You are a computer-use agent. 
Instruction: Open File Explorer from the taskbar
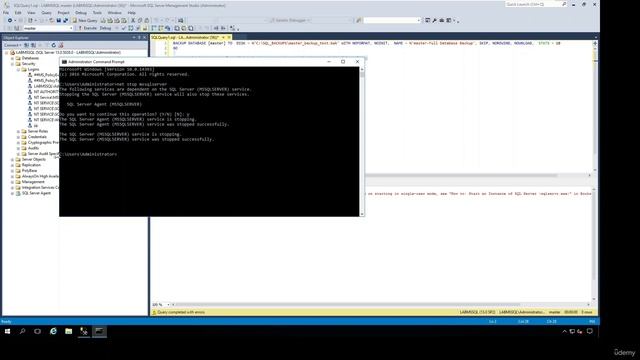[69, 331]
